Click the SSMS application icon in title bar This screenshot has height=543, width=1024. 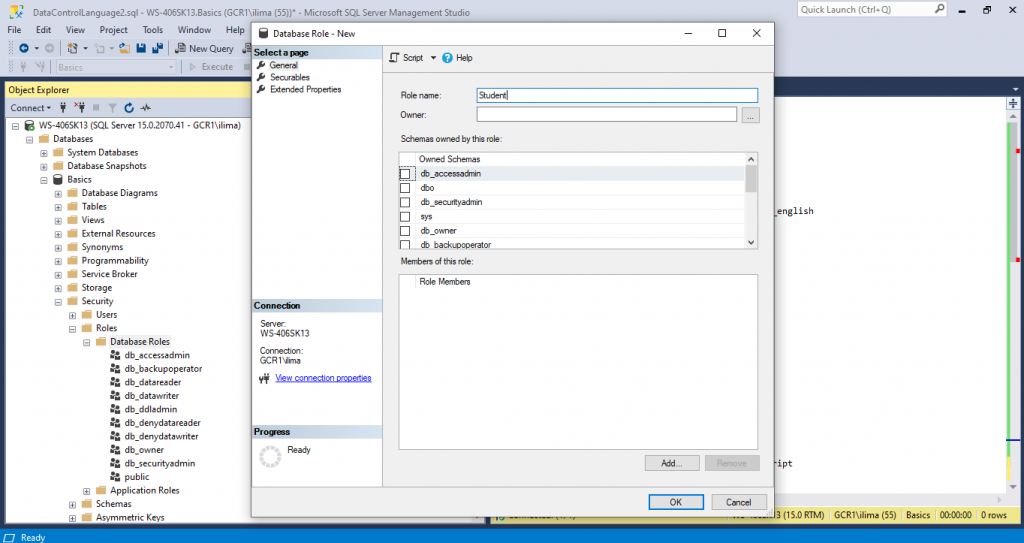coord(16,12)
